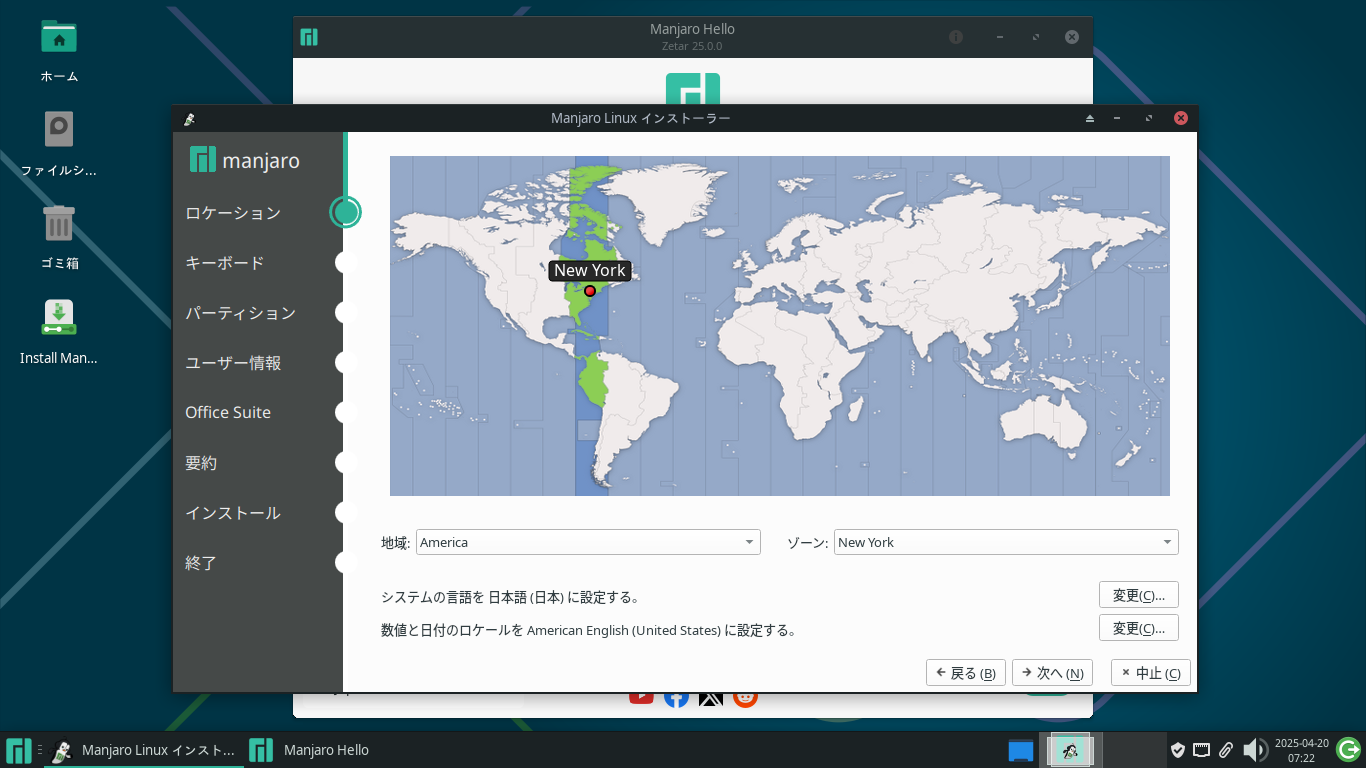Open the security shield tray icon
Viewport: 1366px width, 768px height.
click(x=1178, y=750)
